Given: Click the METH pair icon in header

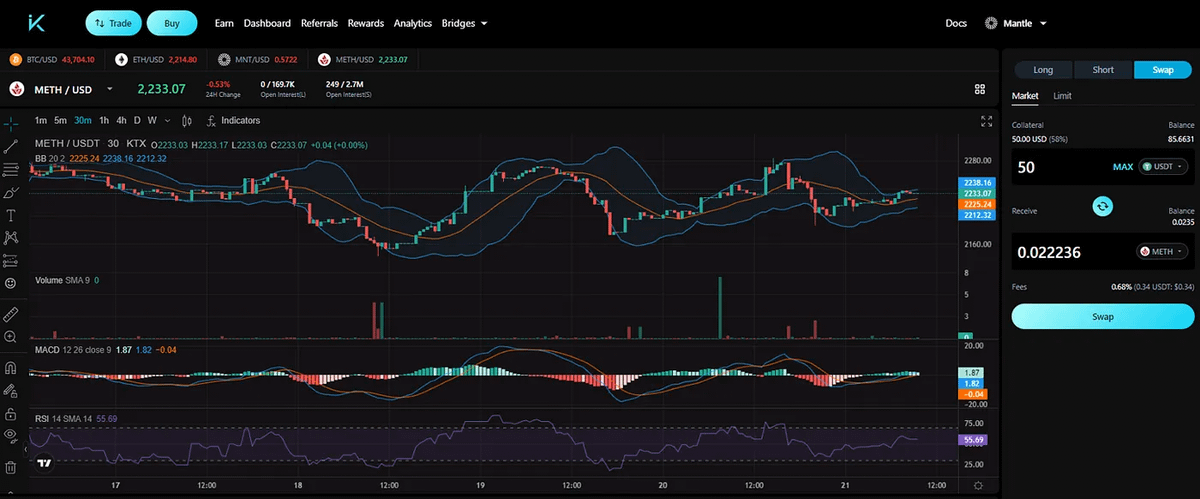Looking at the screenshot, I should click(x=17, y=89).
